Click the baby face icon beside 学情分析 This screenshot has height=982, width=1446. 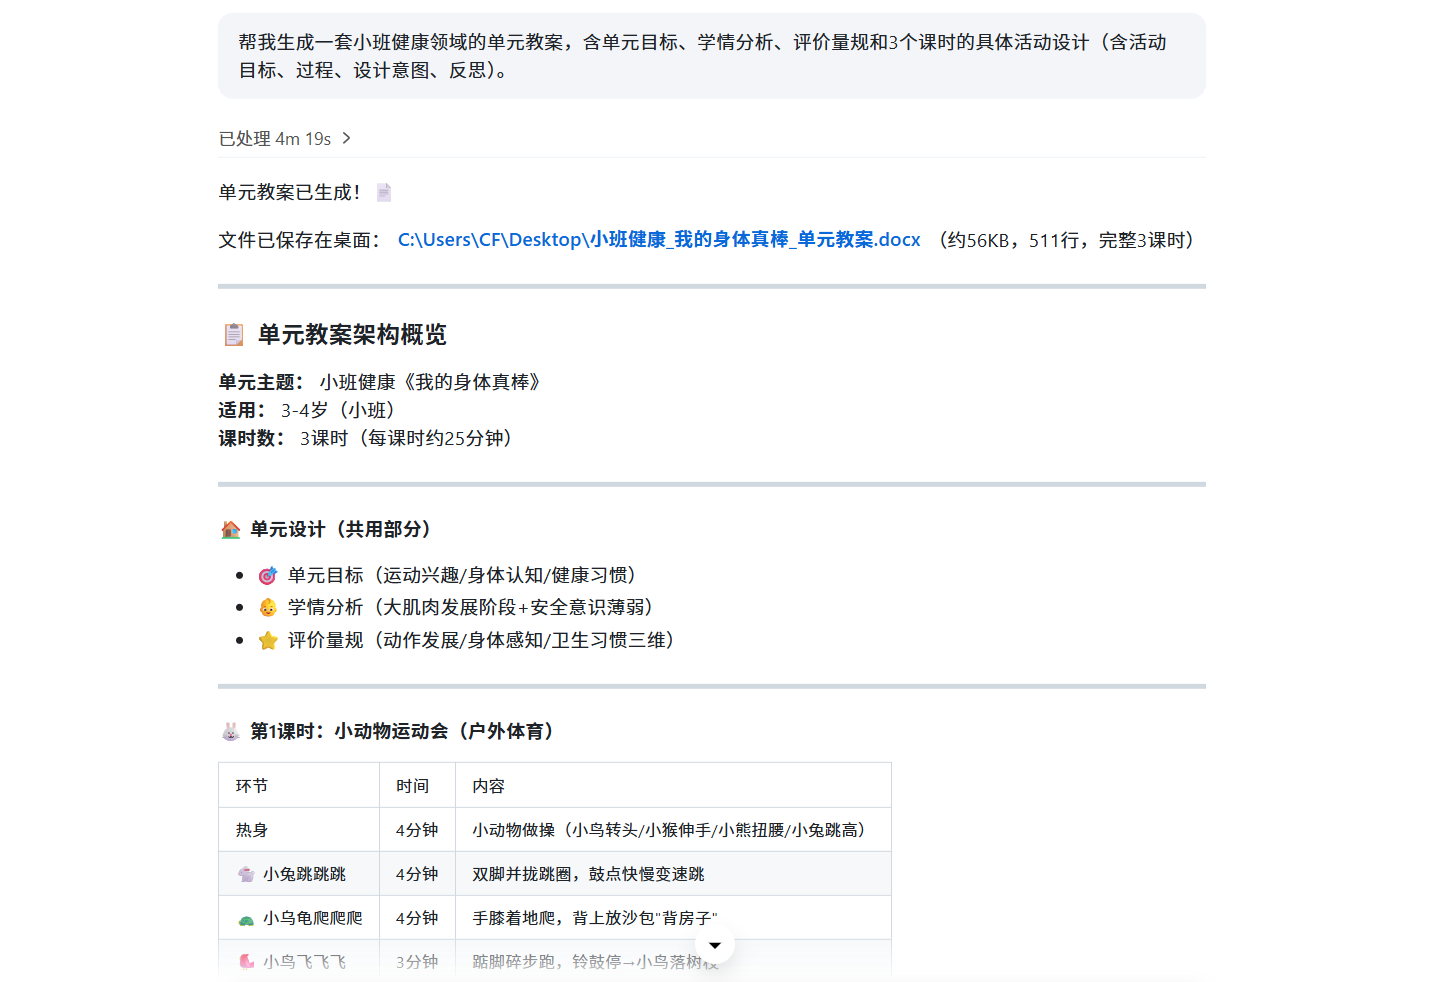pos(268,607)
